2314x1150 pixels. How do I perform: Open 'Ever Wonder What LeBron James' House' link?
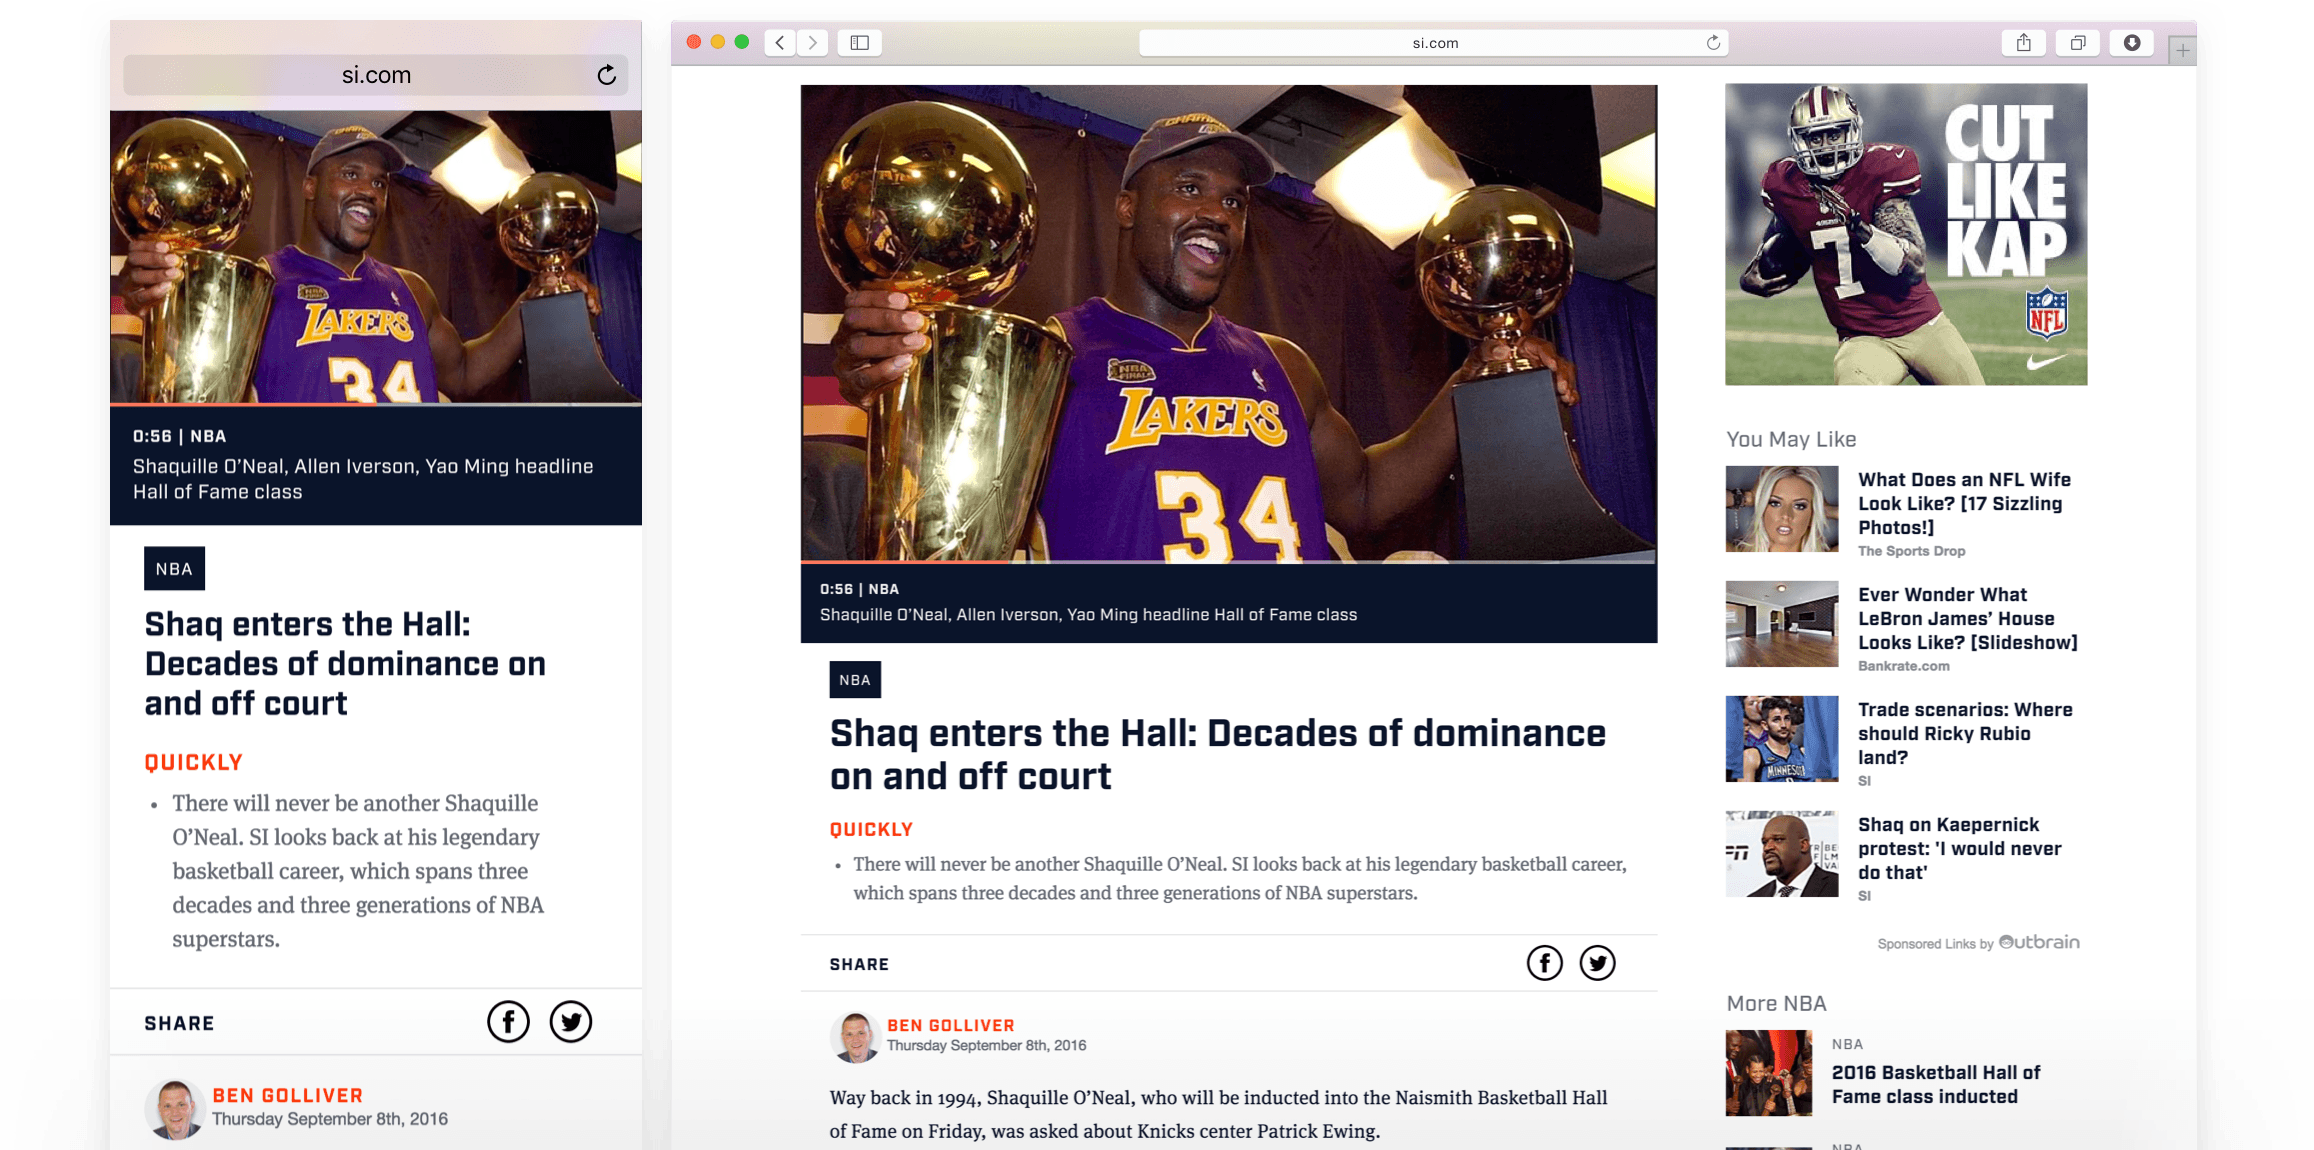pos(1967,618)
